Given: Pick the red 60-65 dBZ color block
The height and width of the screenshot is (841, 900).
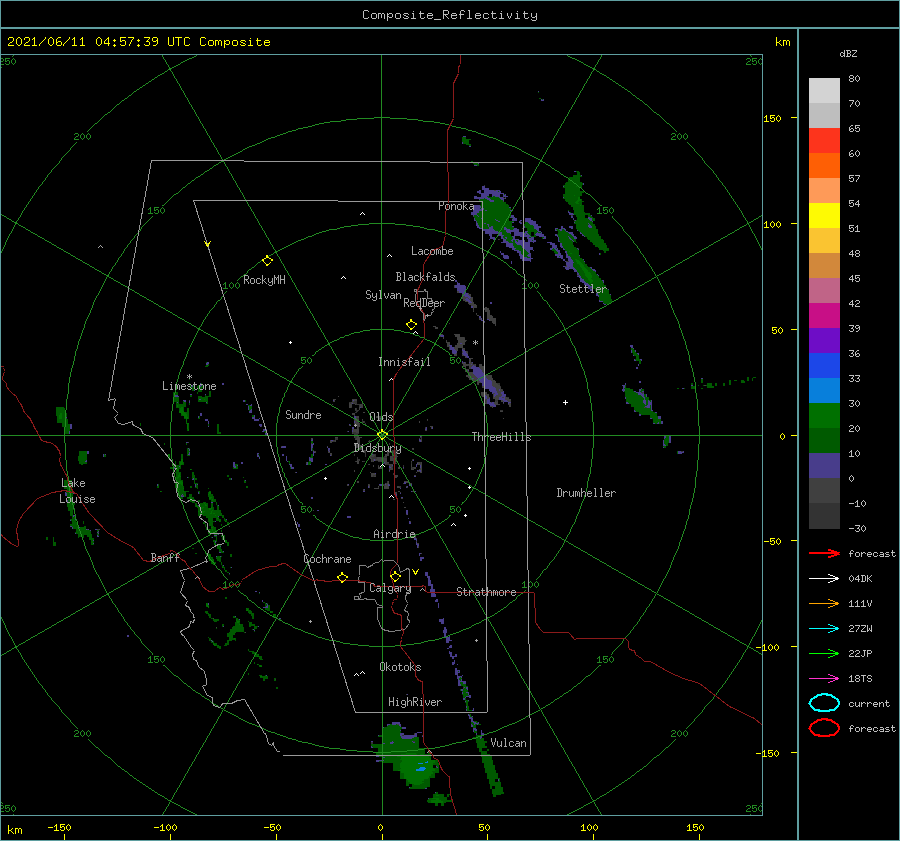Looking at the screenshot, I should tap(824, 141).
